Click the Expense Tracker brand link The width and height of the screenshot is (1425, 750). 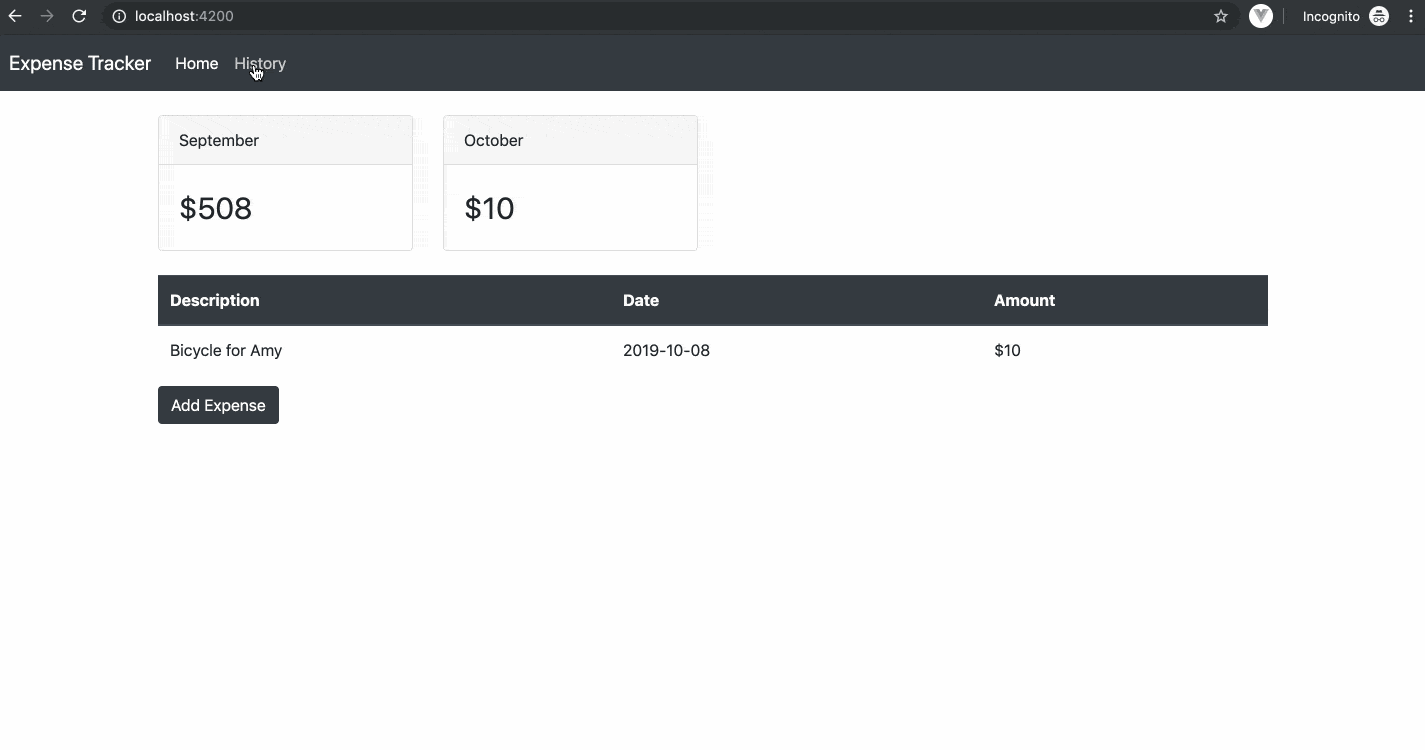(x=80, y=63)
